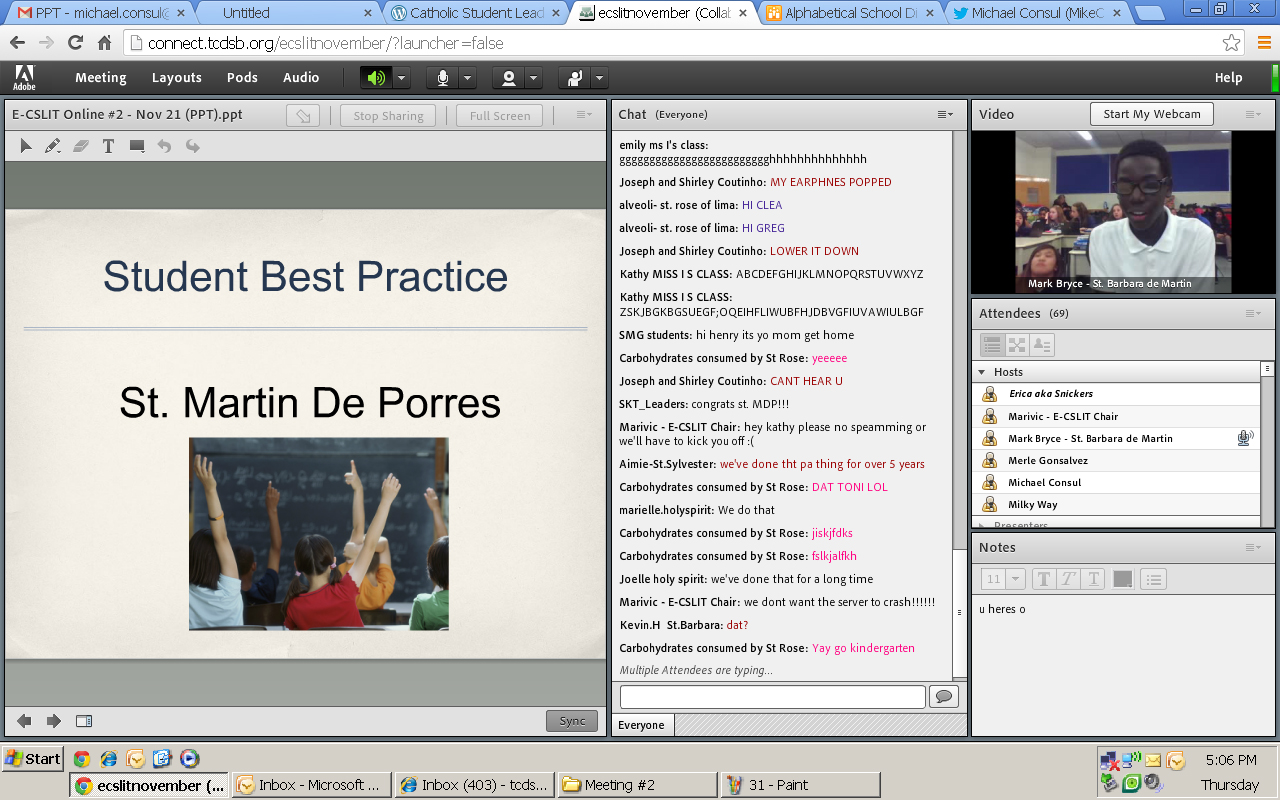Open the Meeting menu

[x=100, y=78]
